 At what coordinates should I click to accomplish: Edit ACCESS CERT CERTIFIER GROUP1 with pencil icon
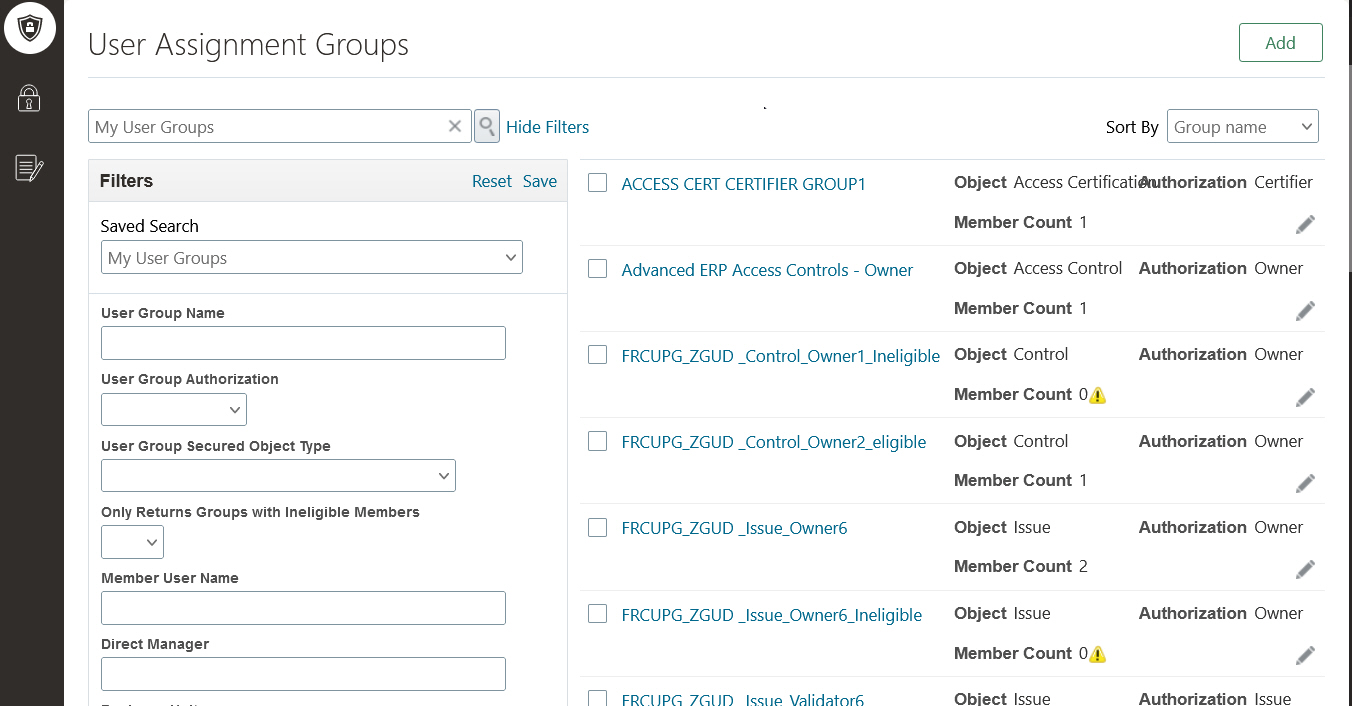click(1305, 225)
